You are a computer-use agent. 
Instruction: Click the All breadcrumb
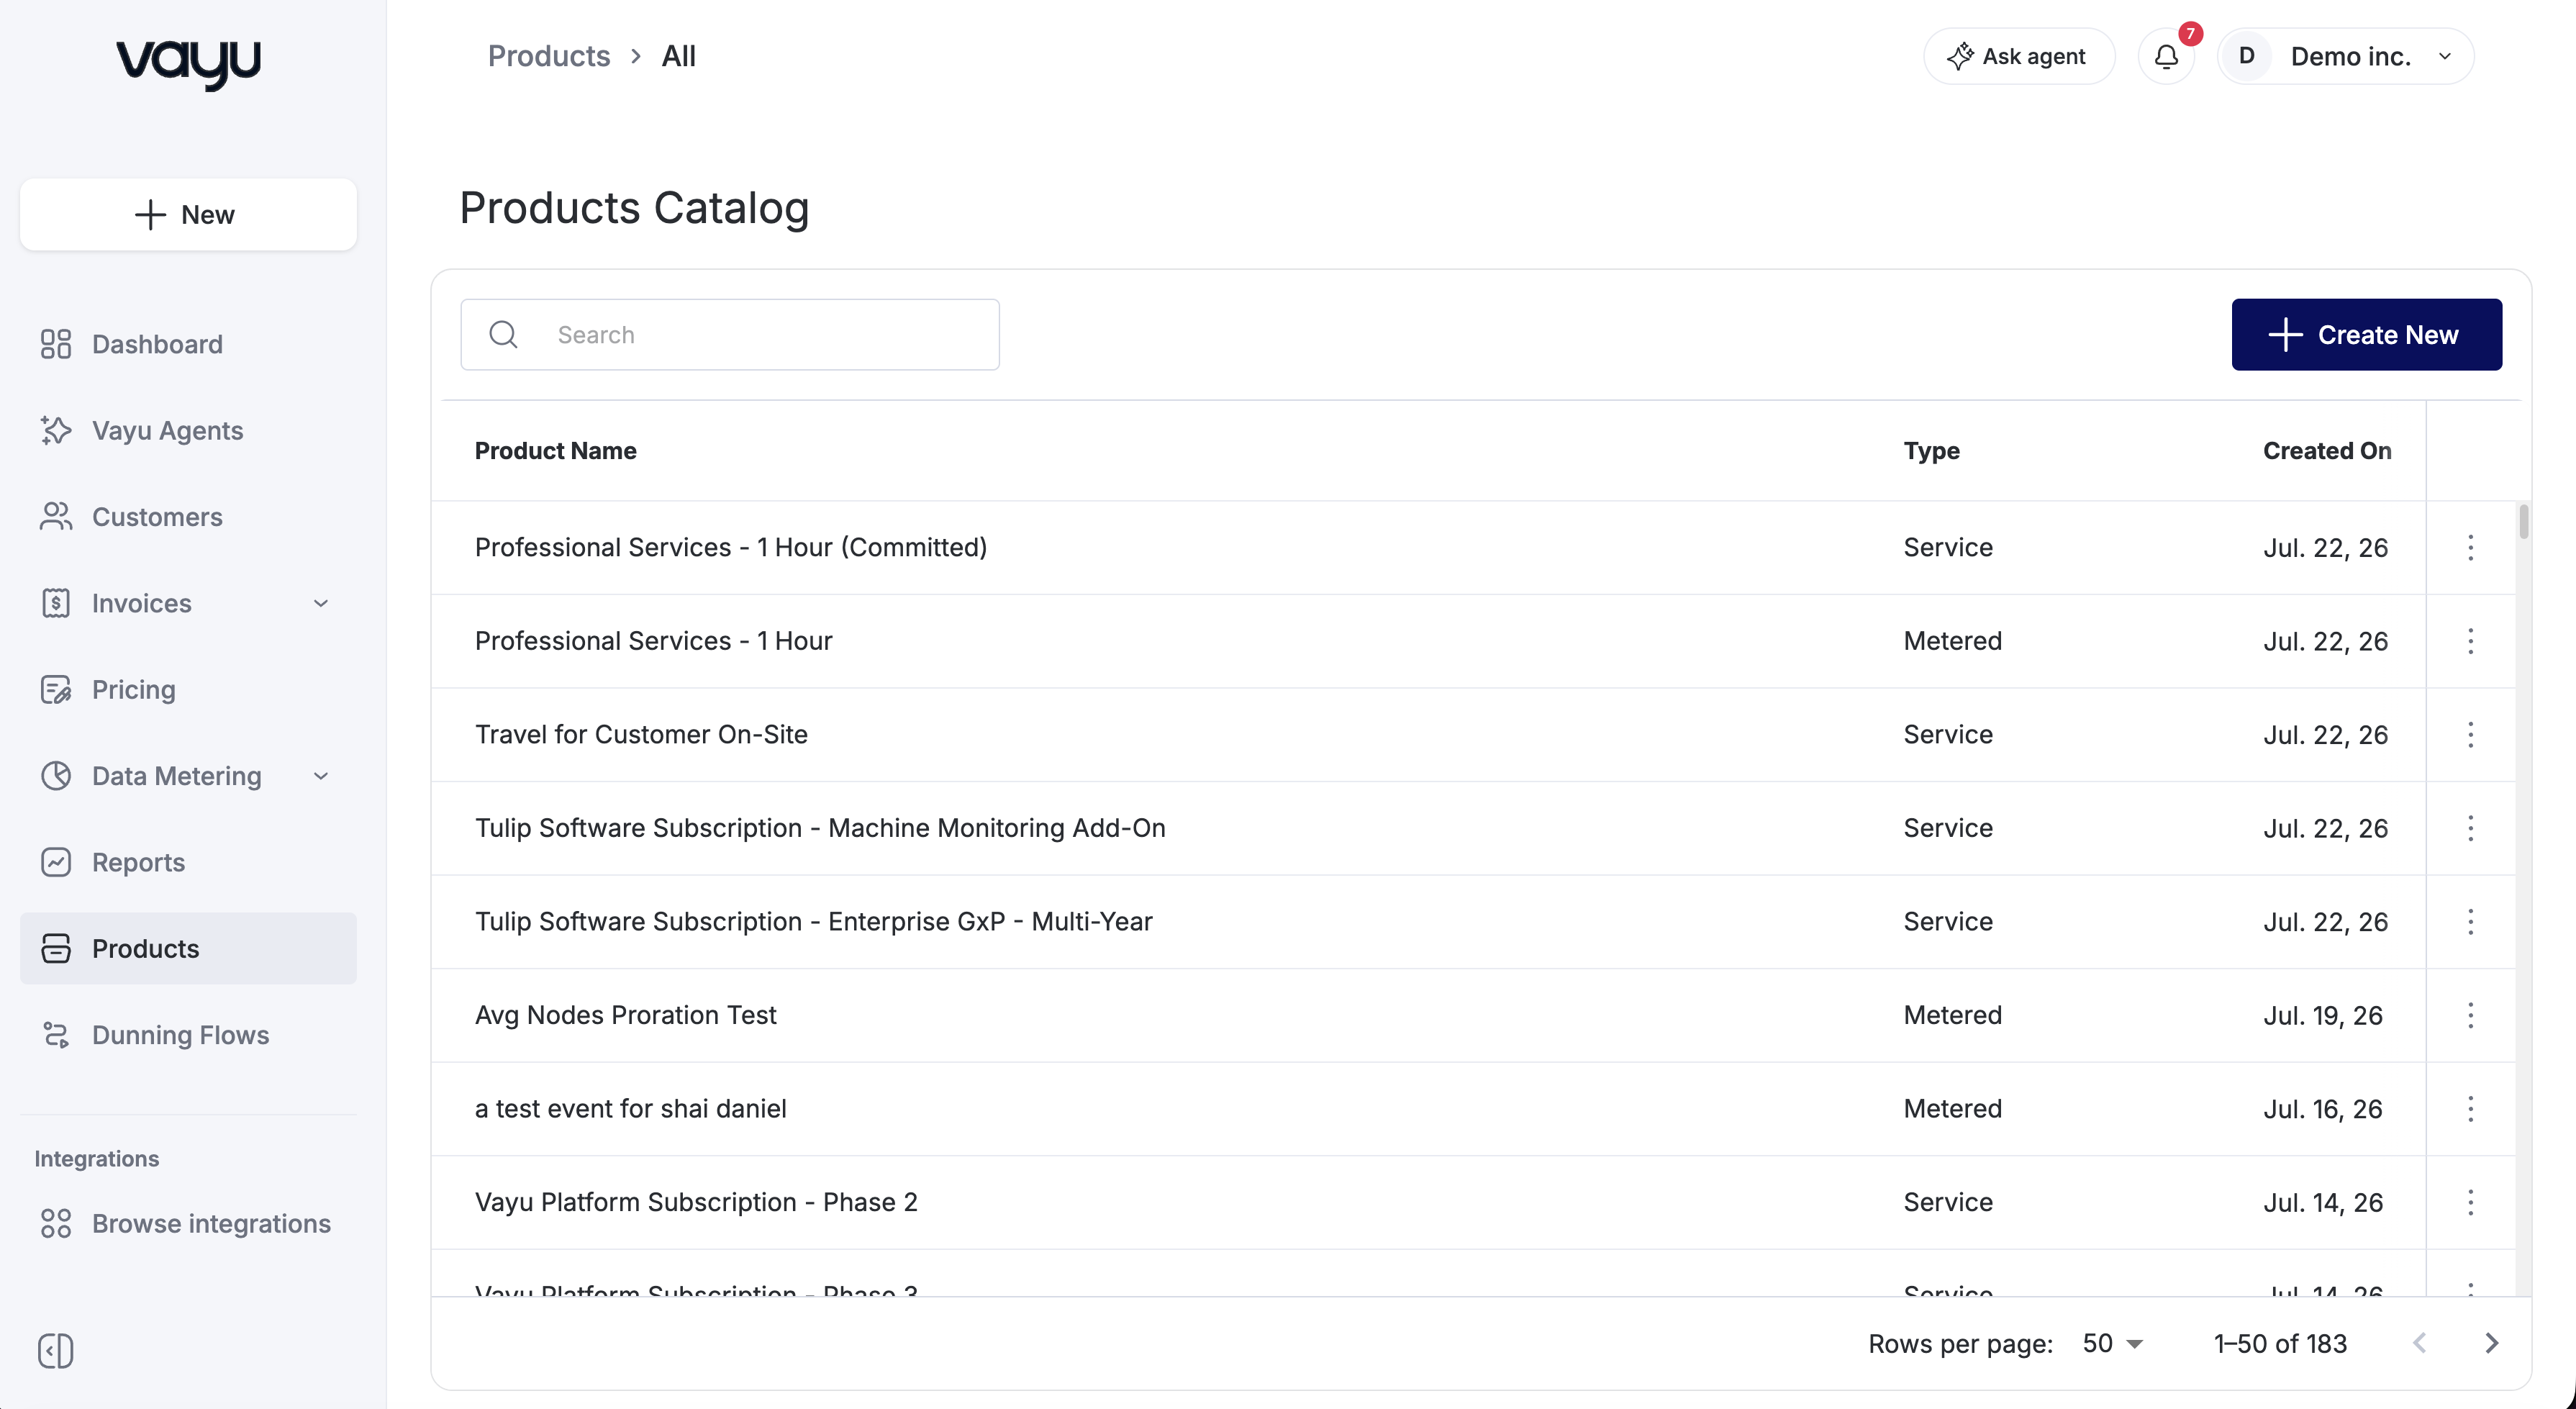679,56
